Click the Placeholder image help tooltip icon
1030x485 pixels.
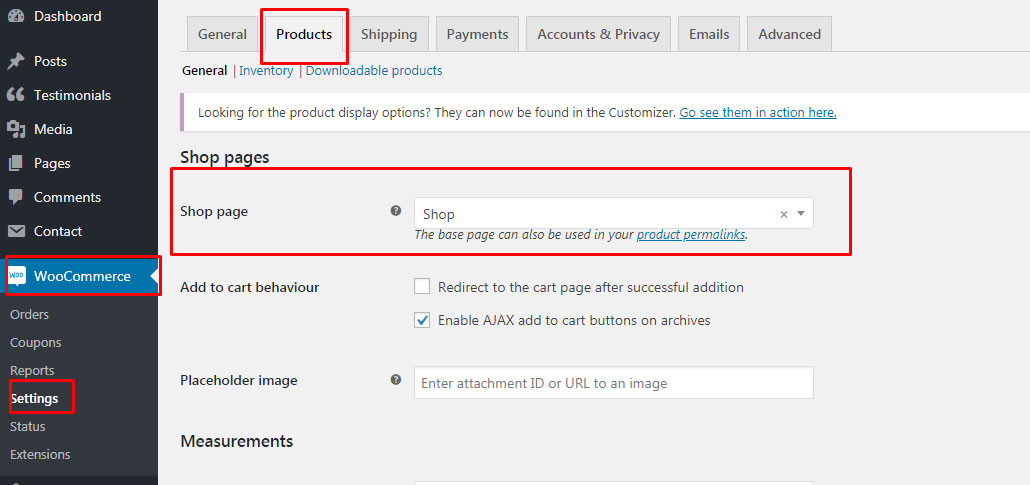pyautogui.click(x=395, y=379)
